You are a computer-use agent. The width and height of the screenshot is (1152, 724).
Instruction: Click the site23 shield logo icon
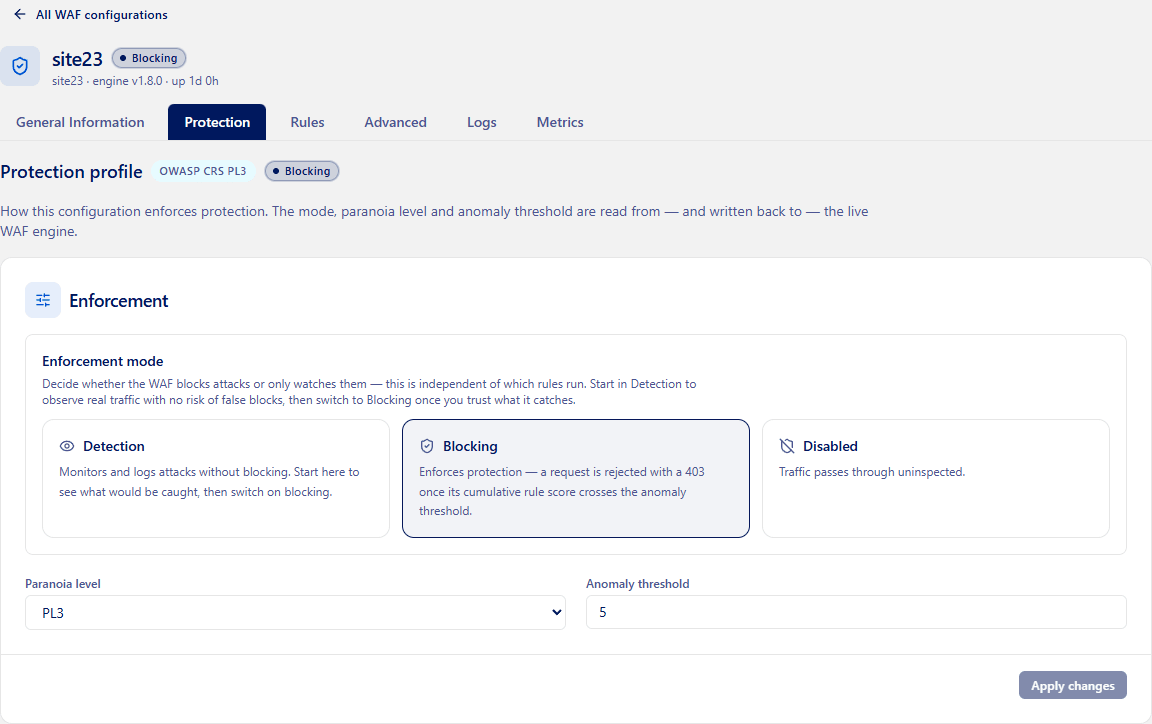point(20,66)
